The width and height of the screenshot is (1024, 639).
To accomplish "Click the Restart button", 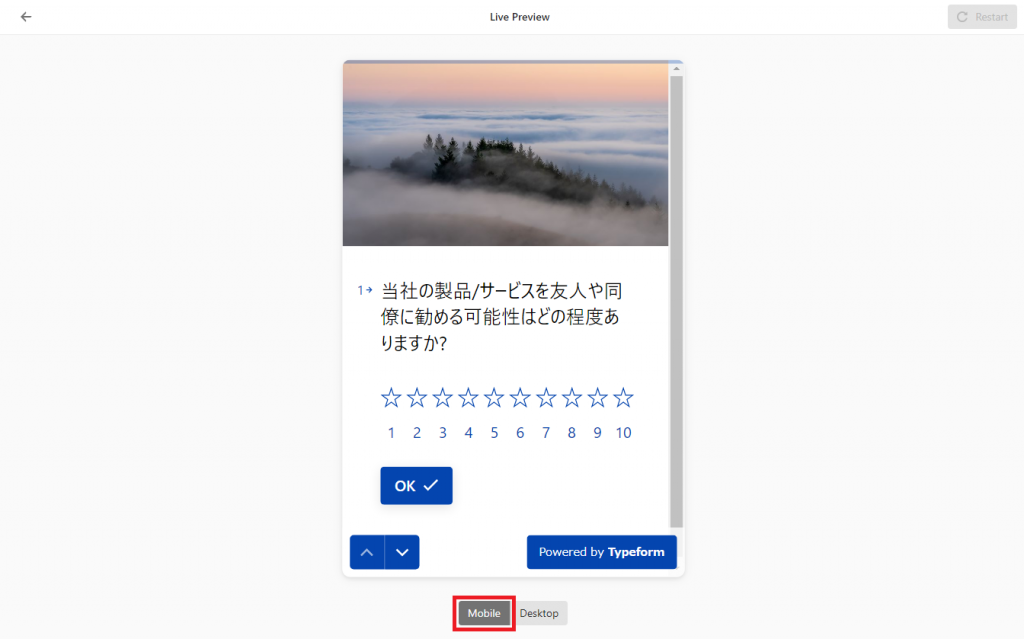I will point(982,17).
